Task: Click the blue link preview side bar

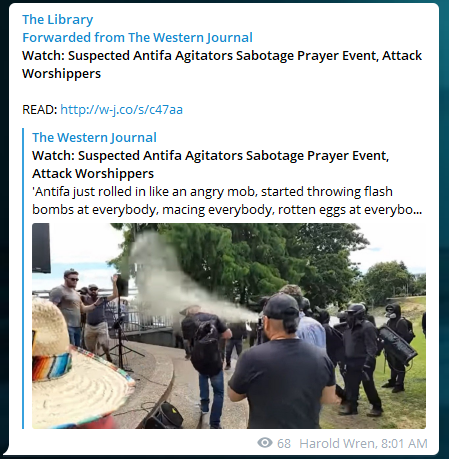Action: pyautogui.click(x=23, y=278)
